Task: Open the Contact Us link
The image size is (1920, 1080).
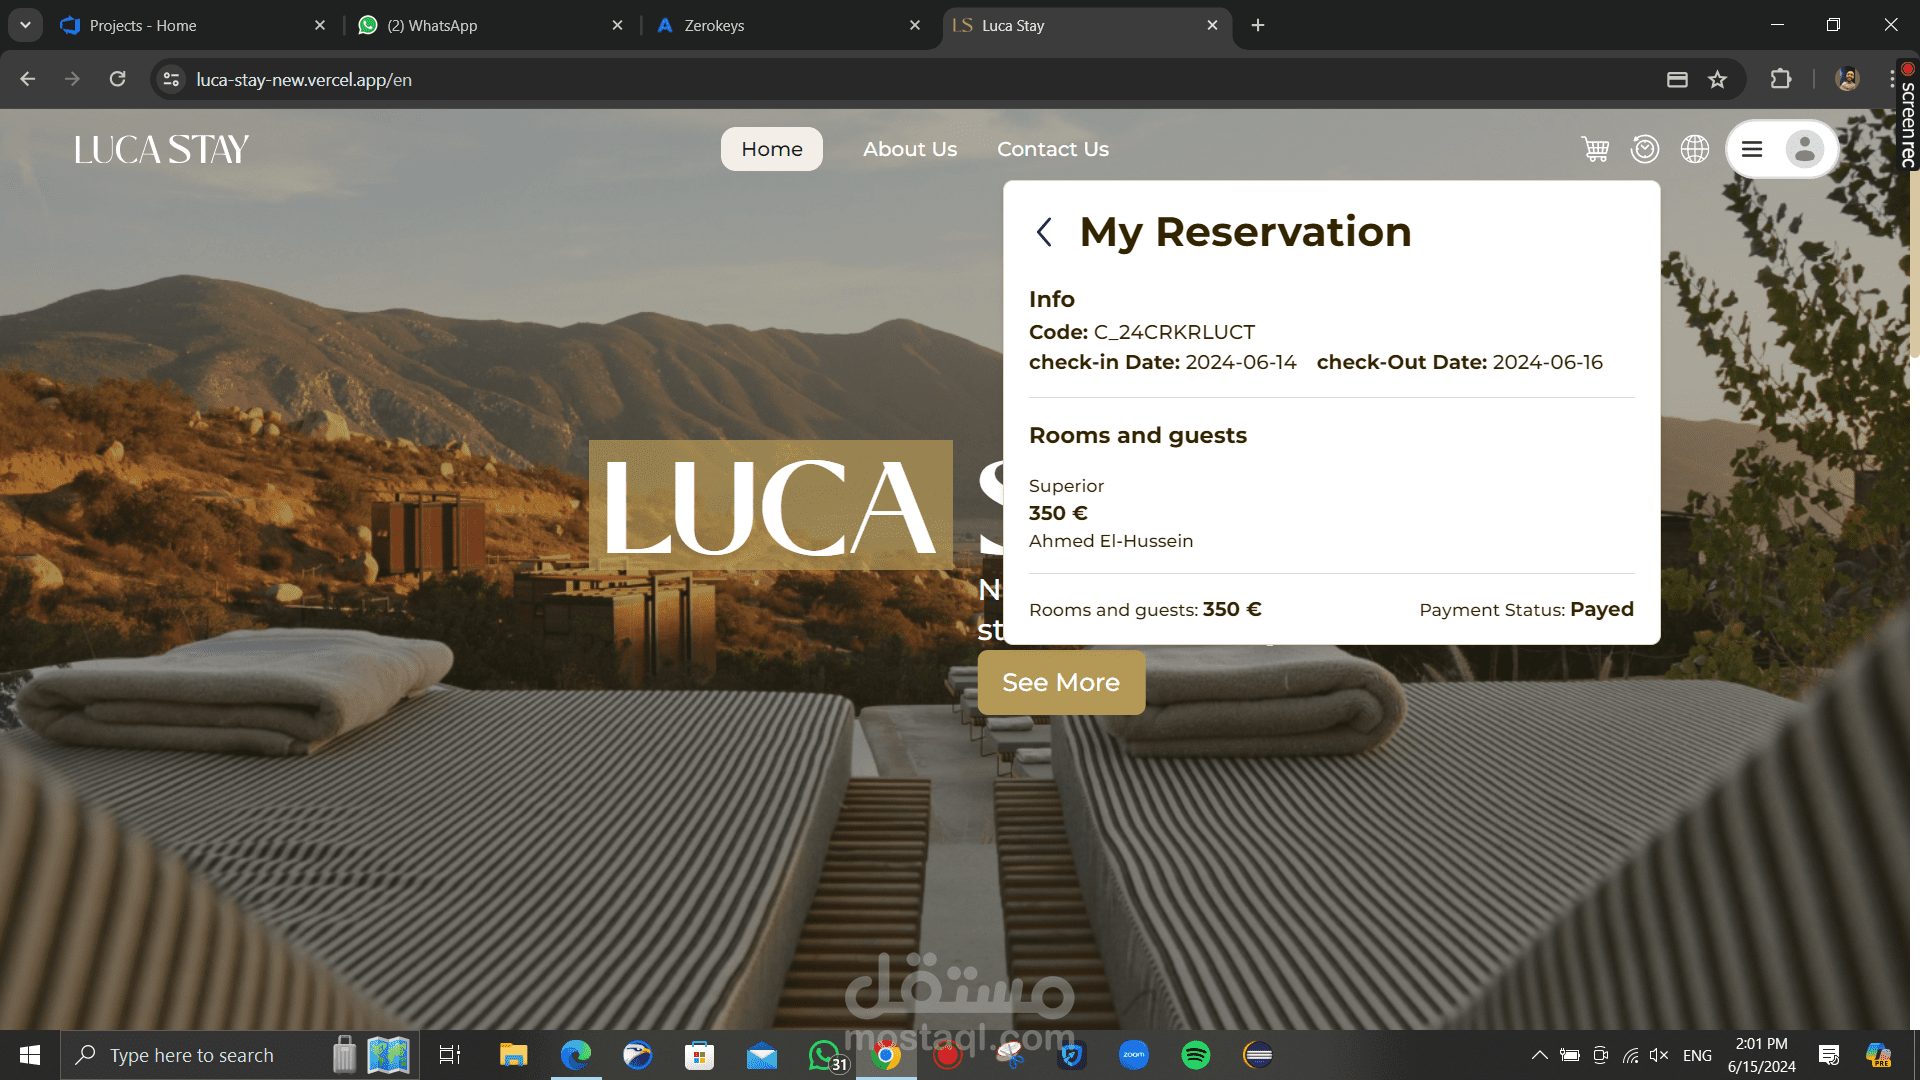Action: pyautogui.click(x=1052, y=149)
